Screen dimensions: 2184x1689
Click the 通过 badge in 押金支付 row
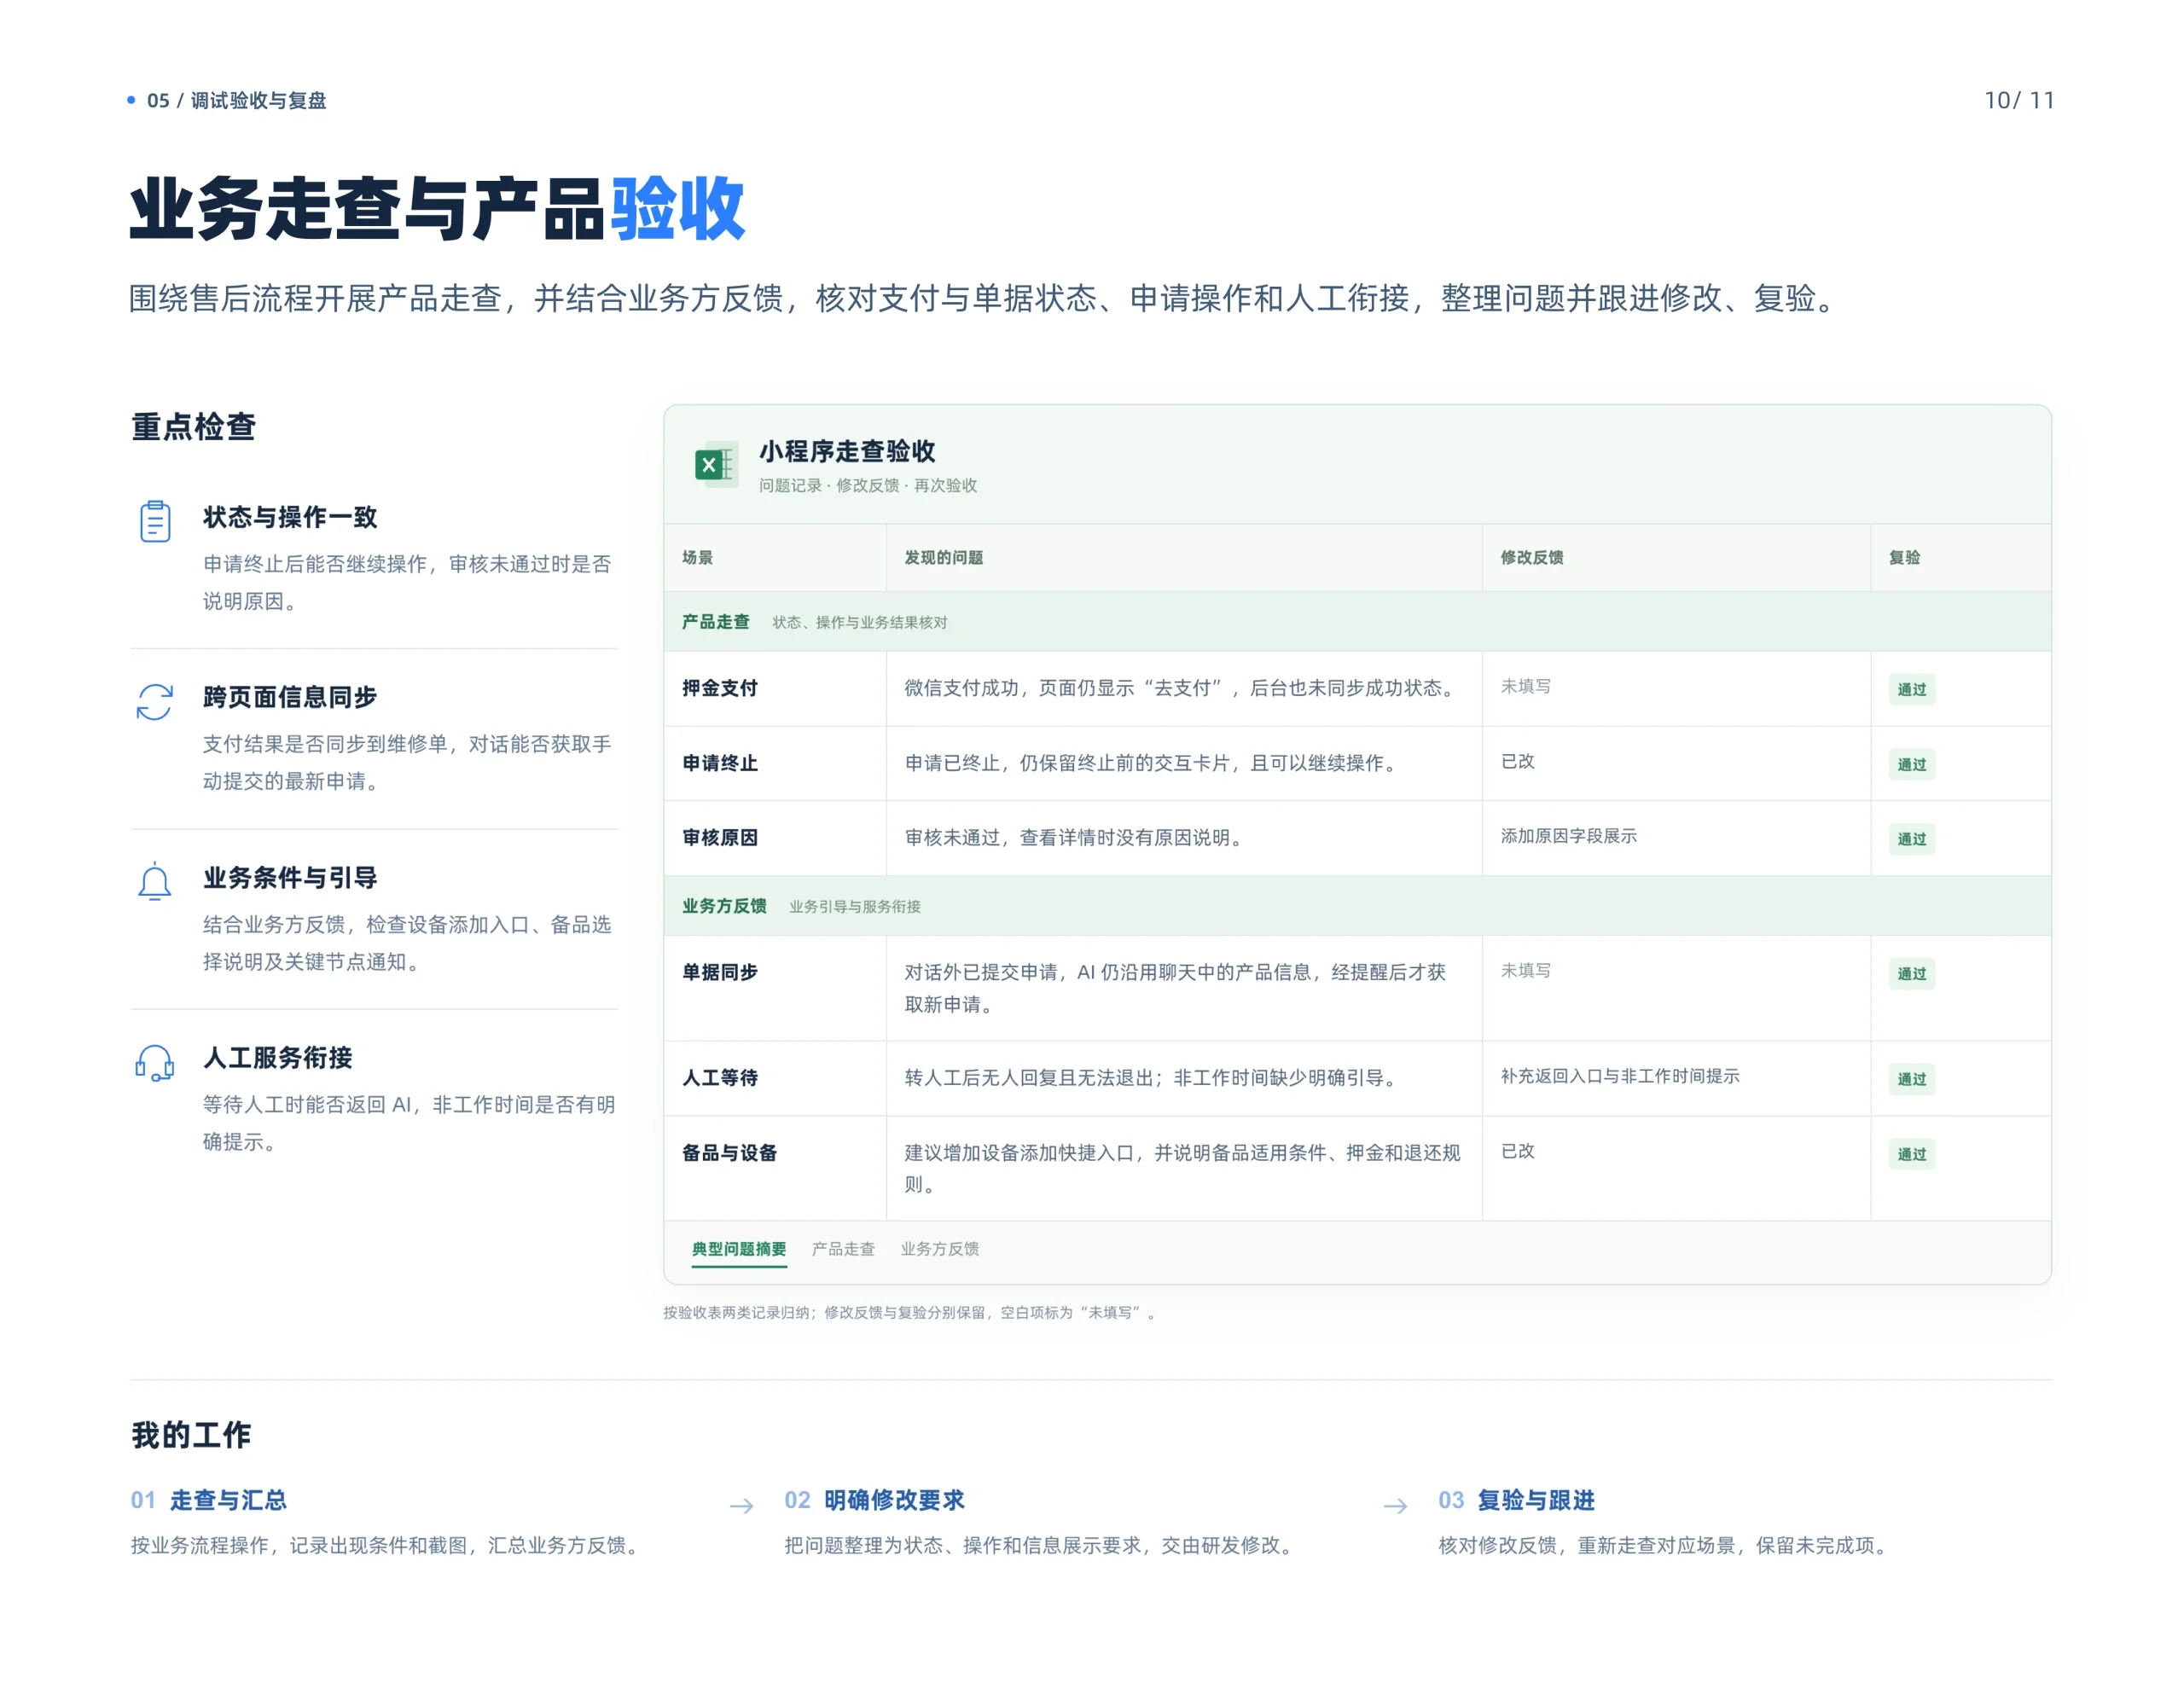(x=1912, y=689)
